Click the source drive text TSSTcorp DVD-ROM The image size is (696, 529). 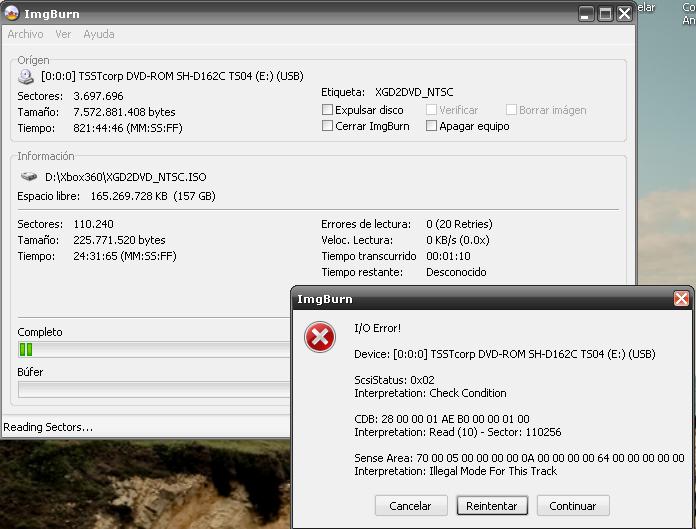coord(172,76)
